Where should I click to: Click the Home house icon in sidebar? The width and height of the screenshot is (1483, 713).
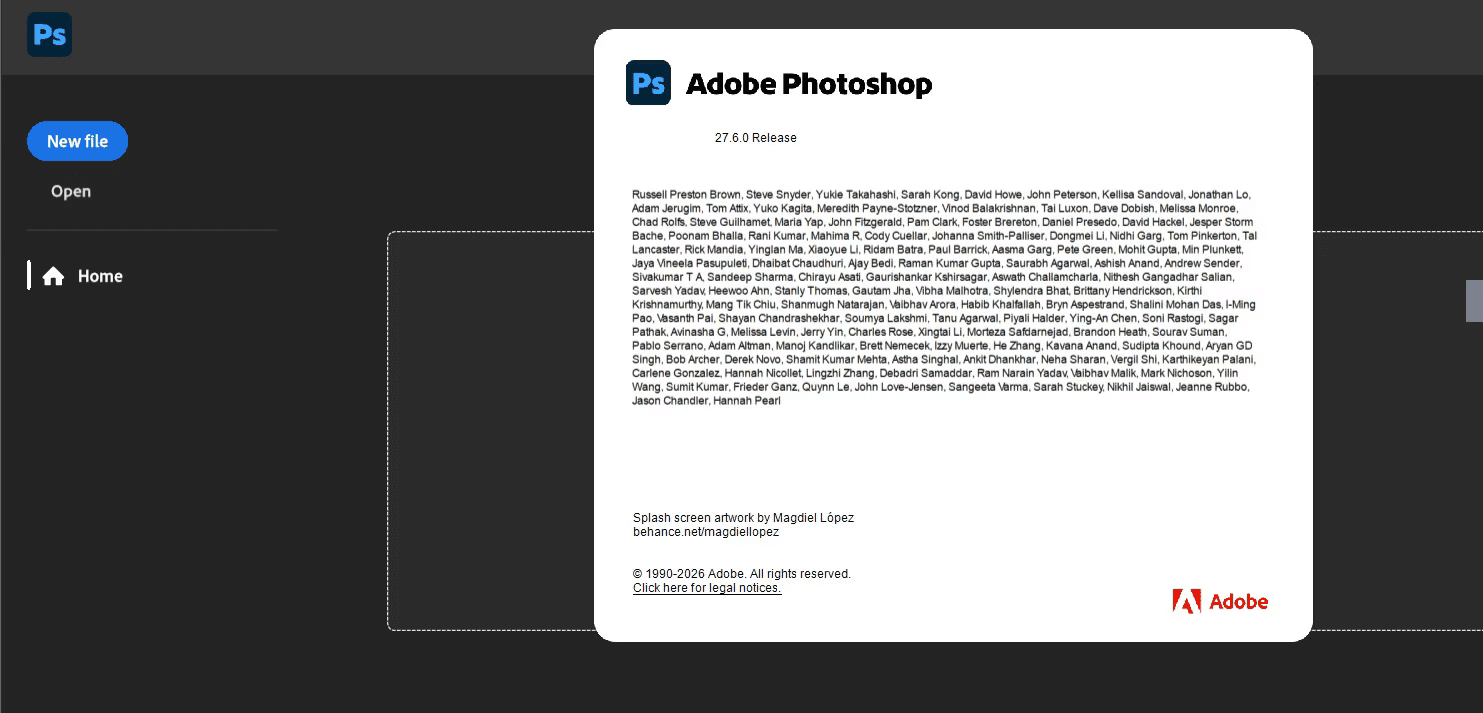[53, 276]
